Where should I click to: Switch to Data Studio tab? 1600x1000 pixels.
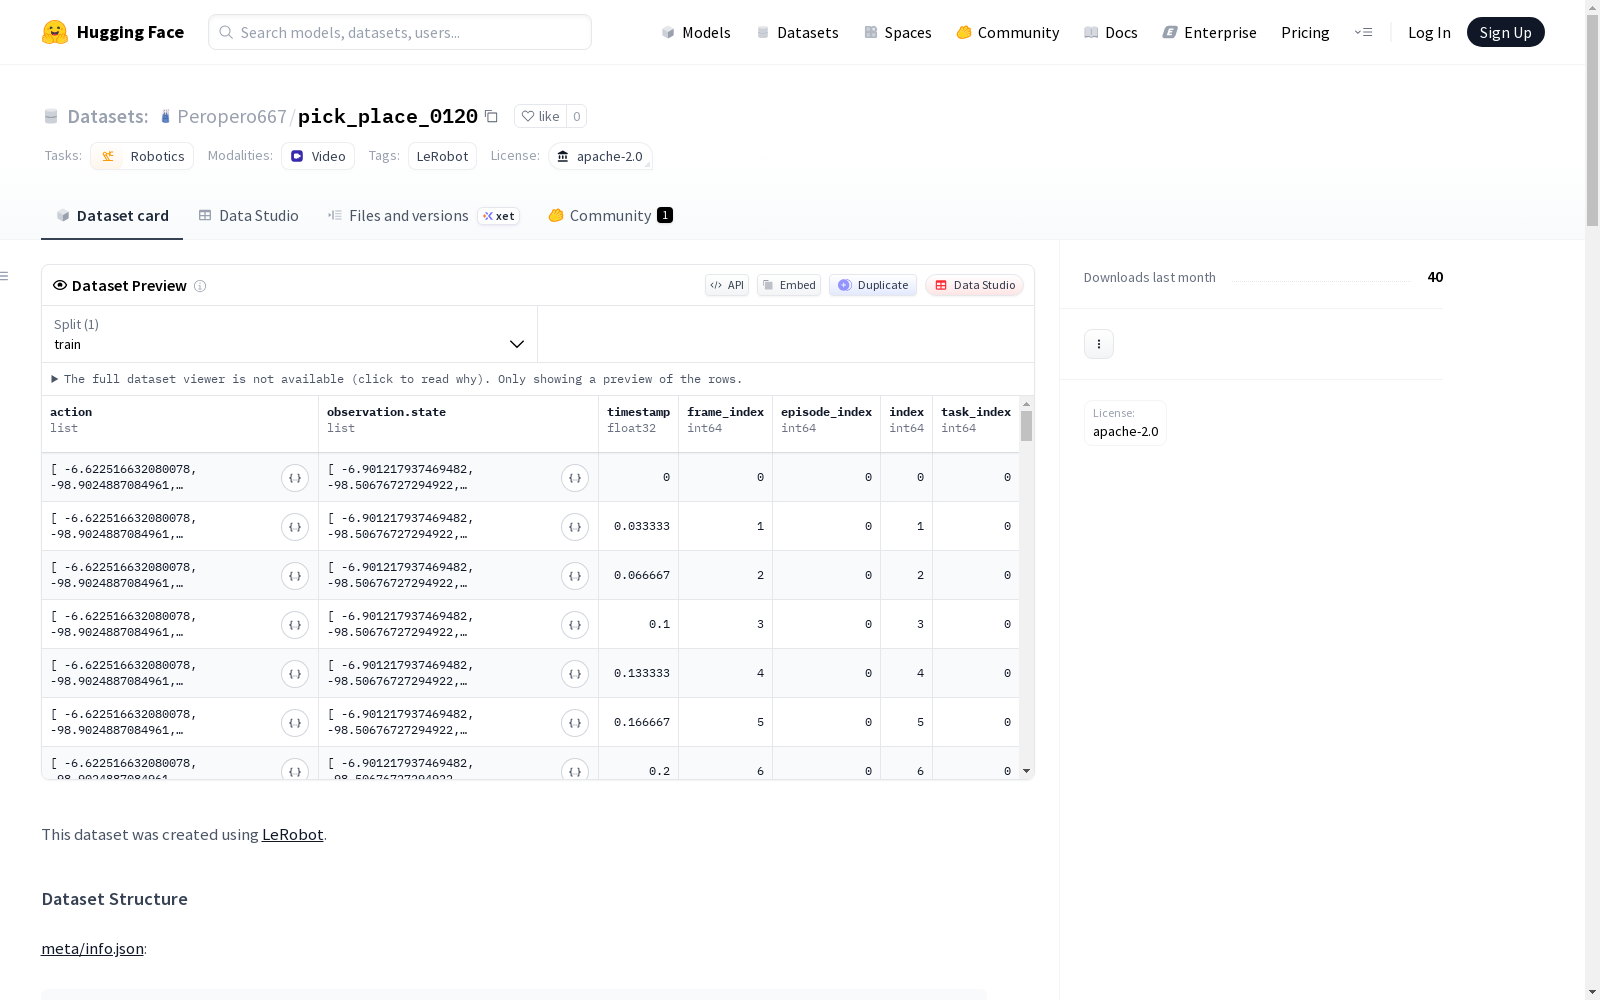point(249,216)
